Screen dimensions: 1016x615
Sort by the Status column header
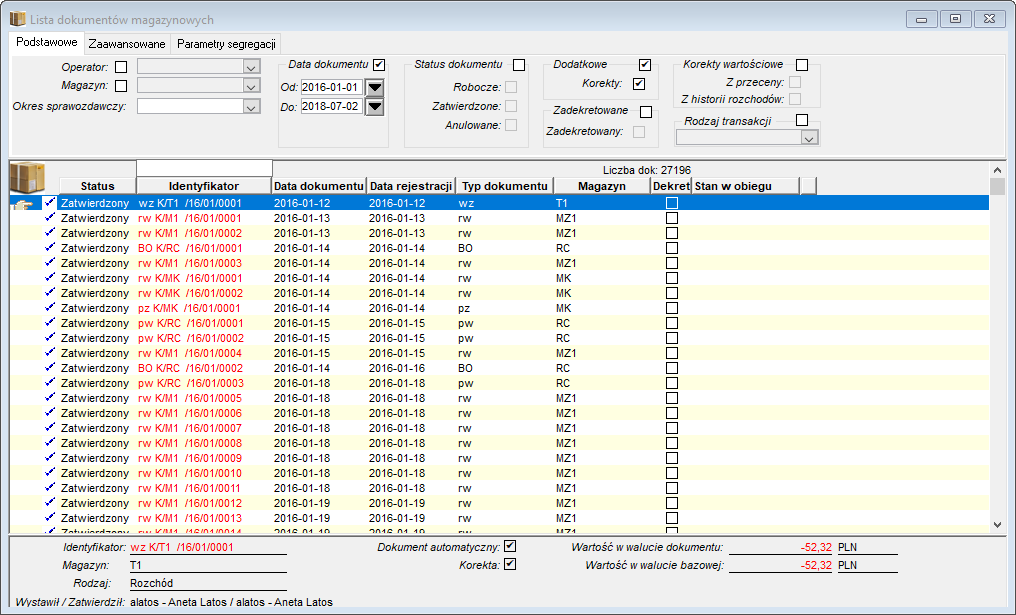coord(97,186)
